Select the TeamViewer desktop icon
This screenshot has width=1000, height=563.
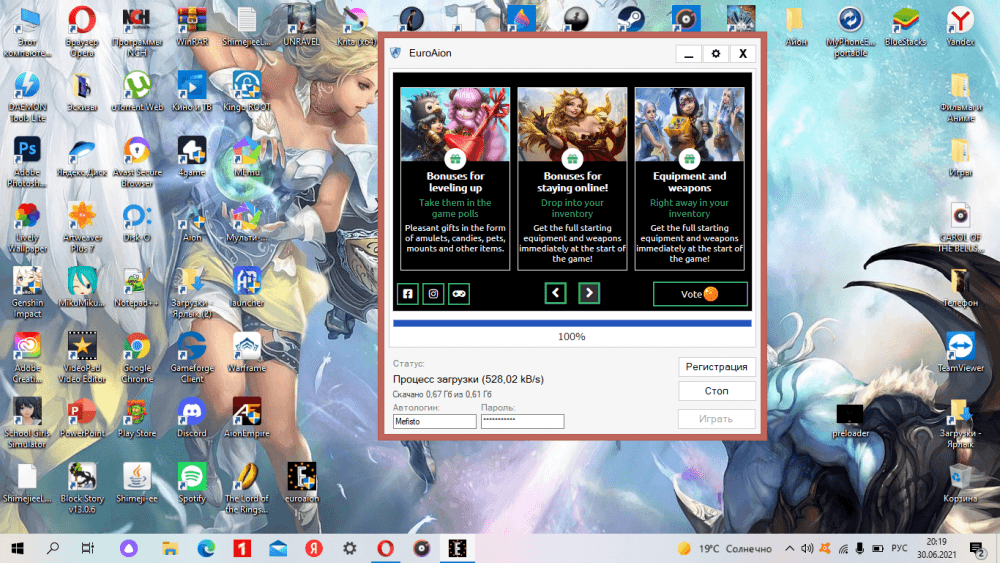(960, 350)
